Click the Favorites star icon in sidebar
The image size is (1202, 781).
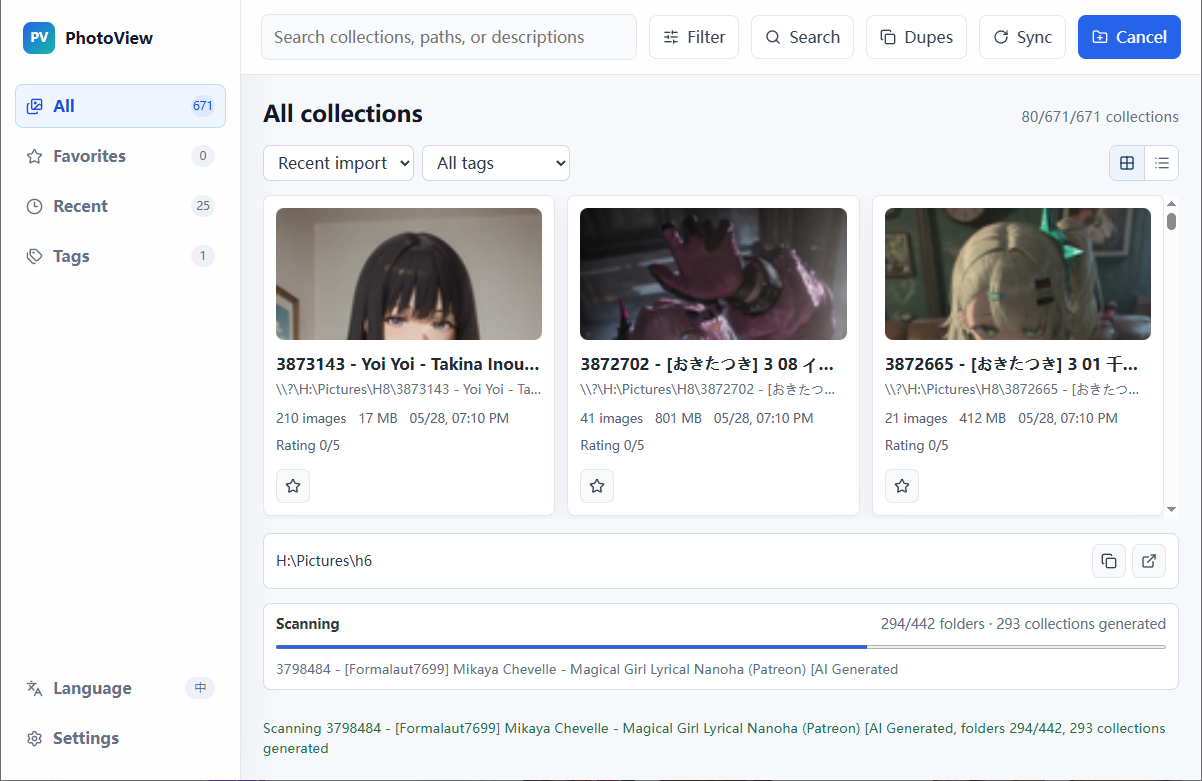click(x=35, y=156)
